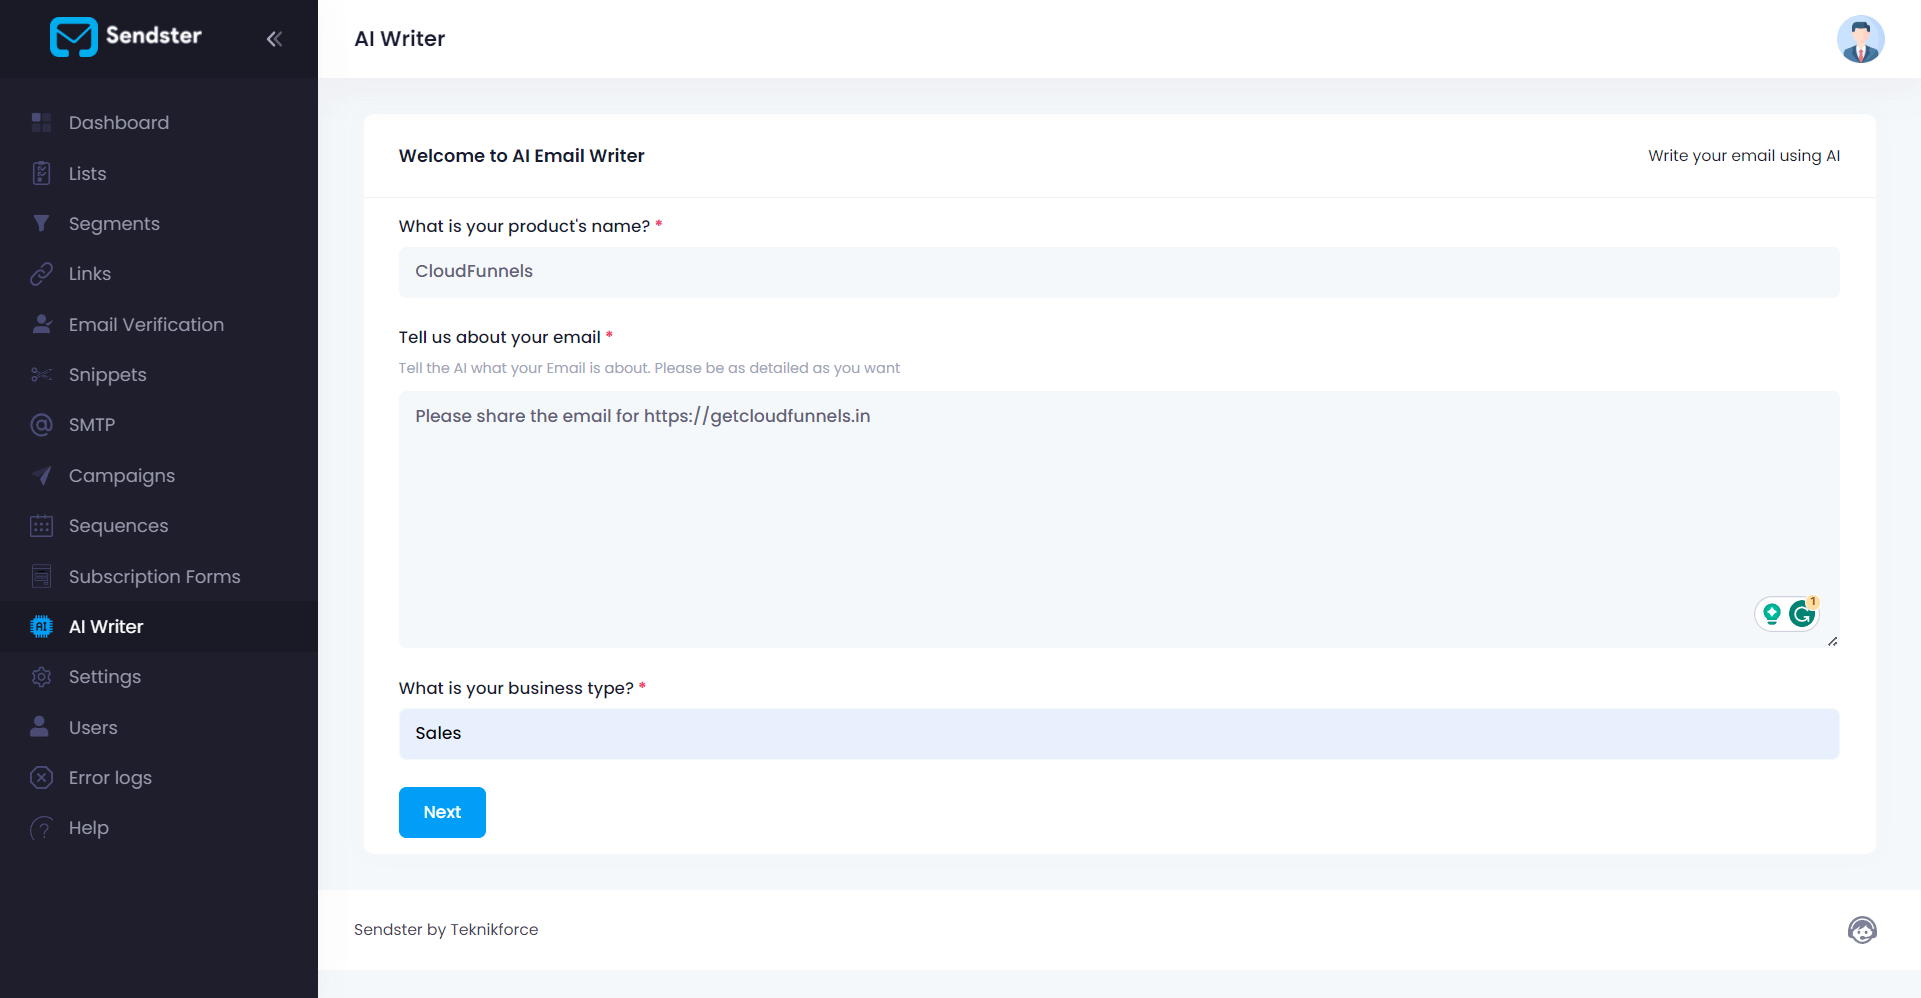This screenshot has height=998, width=1921.
Task: Click the Snippets scissors icon
Action: point(41,374)
